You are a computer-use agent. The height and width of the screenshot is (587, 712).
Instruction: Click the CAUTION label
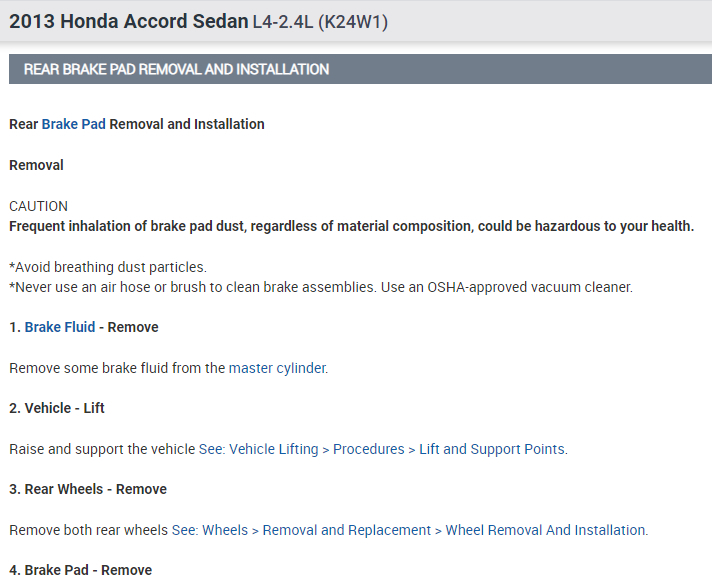coord(38,206)
